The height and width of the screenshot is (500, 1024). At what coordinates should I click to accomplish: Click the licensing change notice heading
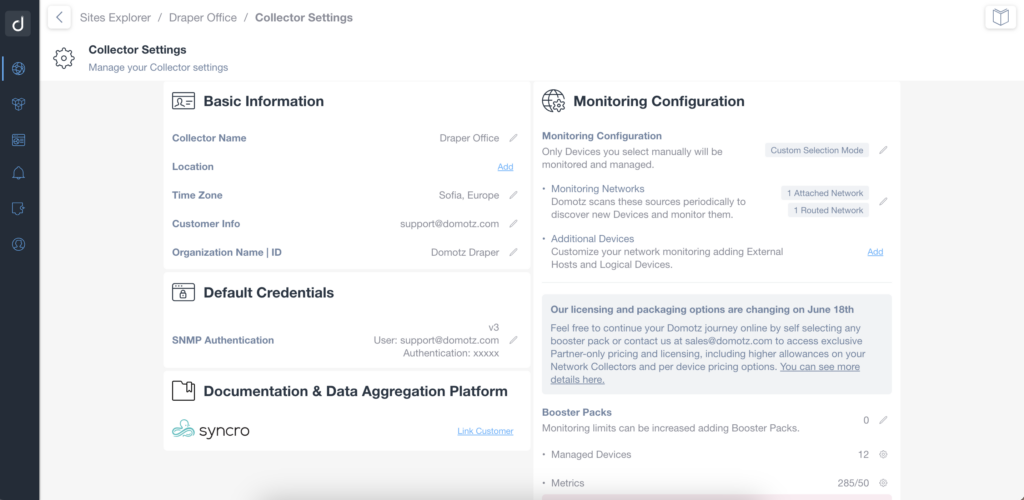702,309
